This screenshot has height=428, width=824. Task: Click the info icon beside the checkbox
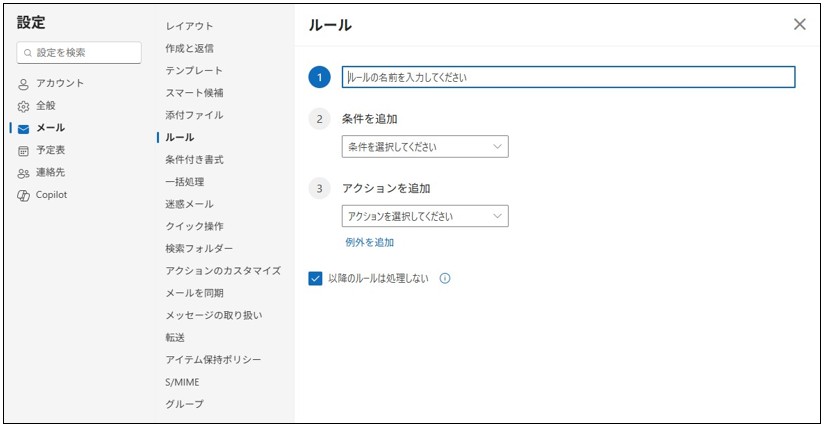pyautogui.click(x=445, y=279)
